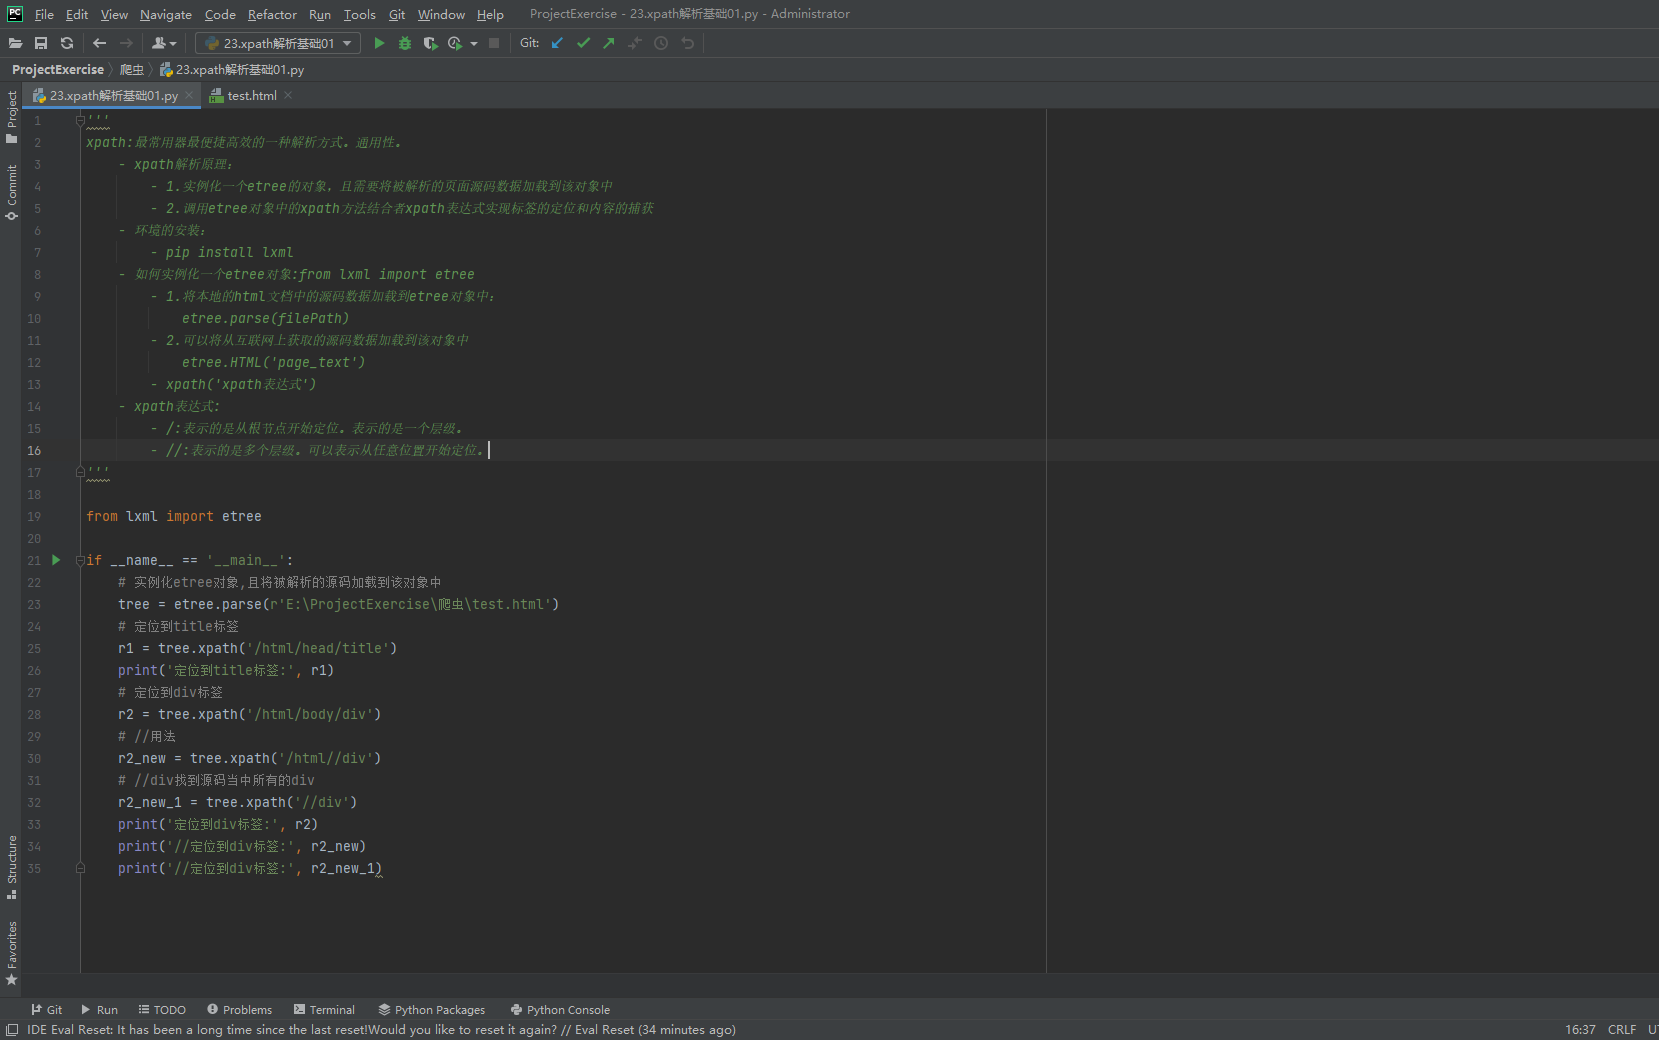This screenshot has height=1040, width=1659.
Task: Commit changes with green checkmark icon
Action: (583, 43)
